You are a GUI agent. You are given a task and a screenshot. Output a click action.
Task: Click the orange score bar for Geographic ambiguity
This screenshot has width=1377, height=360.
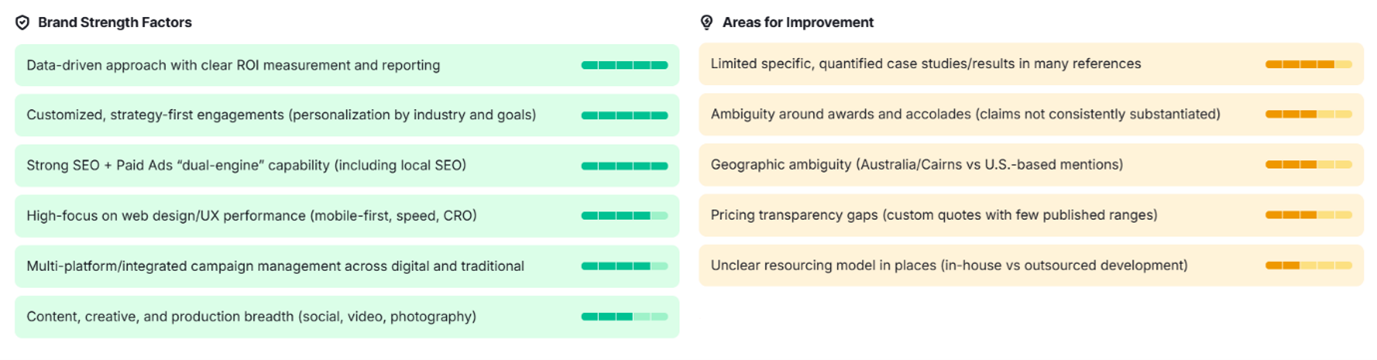click(1309, 165)
